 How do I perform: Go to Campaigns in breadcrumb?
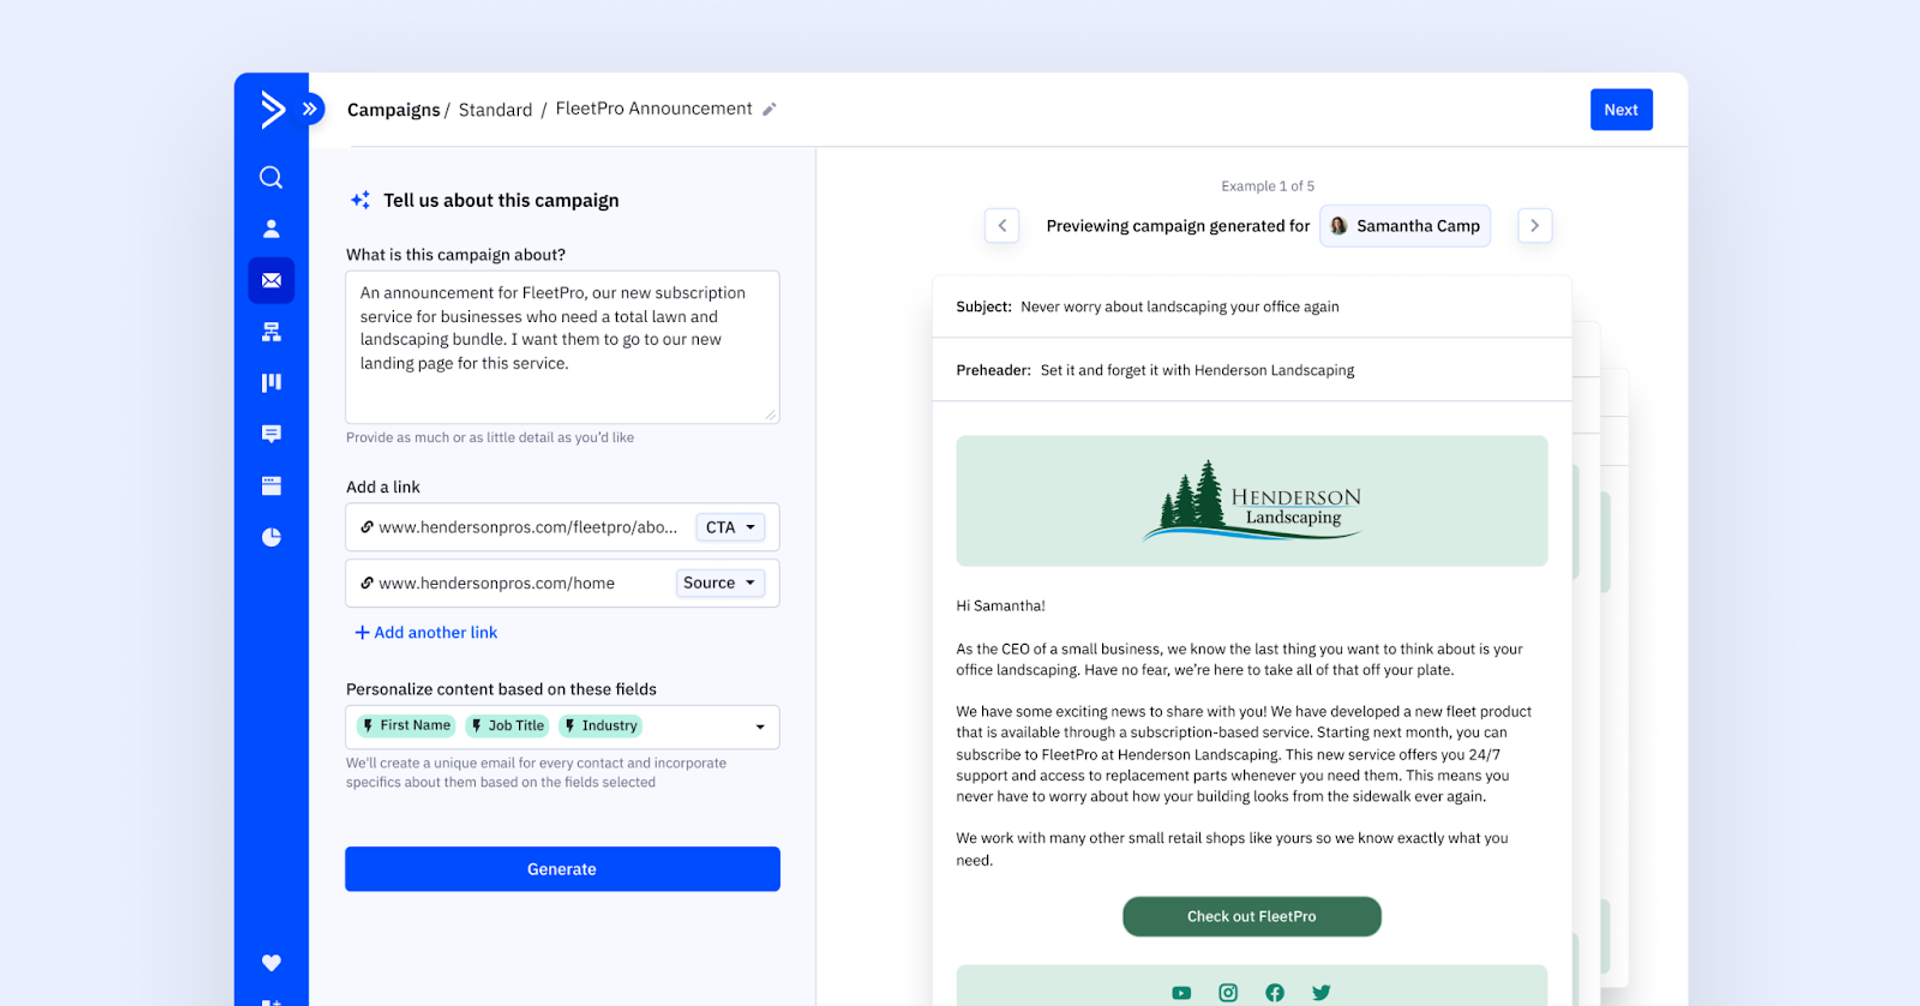pyautogui.click(x=393, y=110)
